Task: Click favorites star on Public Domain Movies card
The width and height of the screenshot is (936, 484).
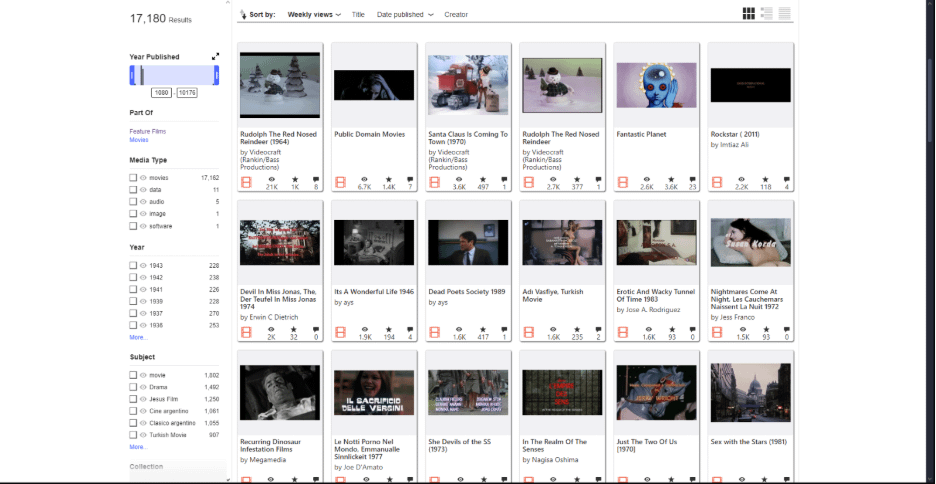Action: click(x=389, y=179)
